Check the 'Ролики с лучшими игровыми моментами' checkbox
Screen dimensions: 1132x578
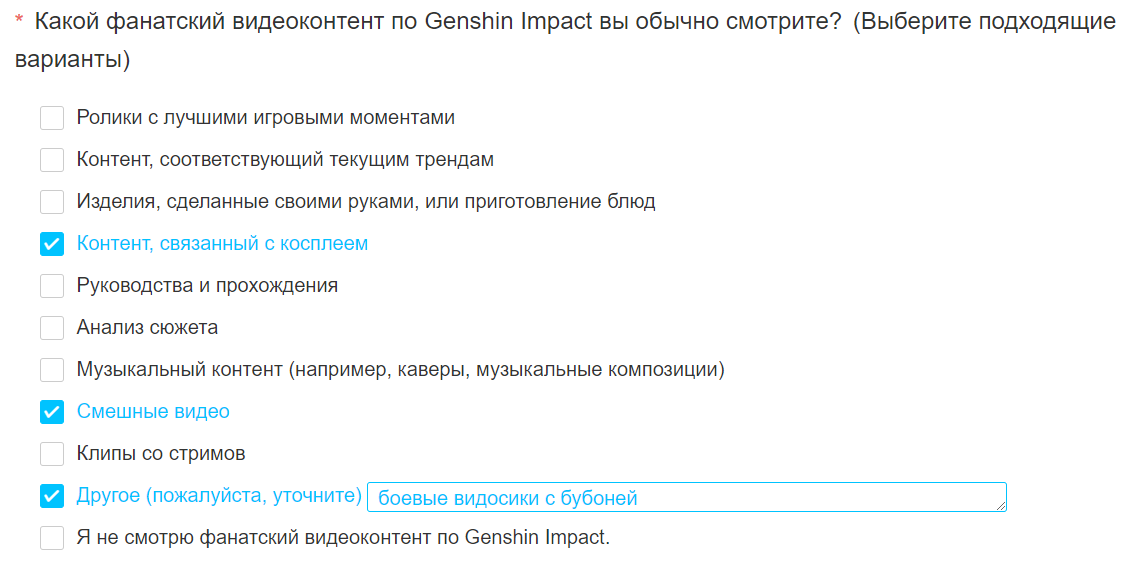pyautogui.click(x=52, y=118)
